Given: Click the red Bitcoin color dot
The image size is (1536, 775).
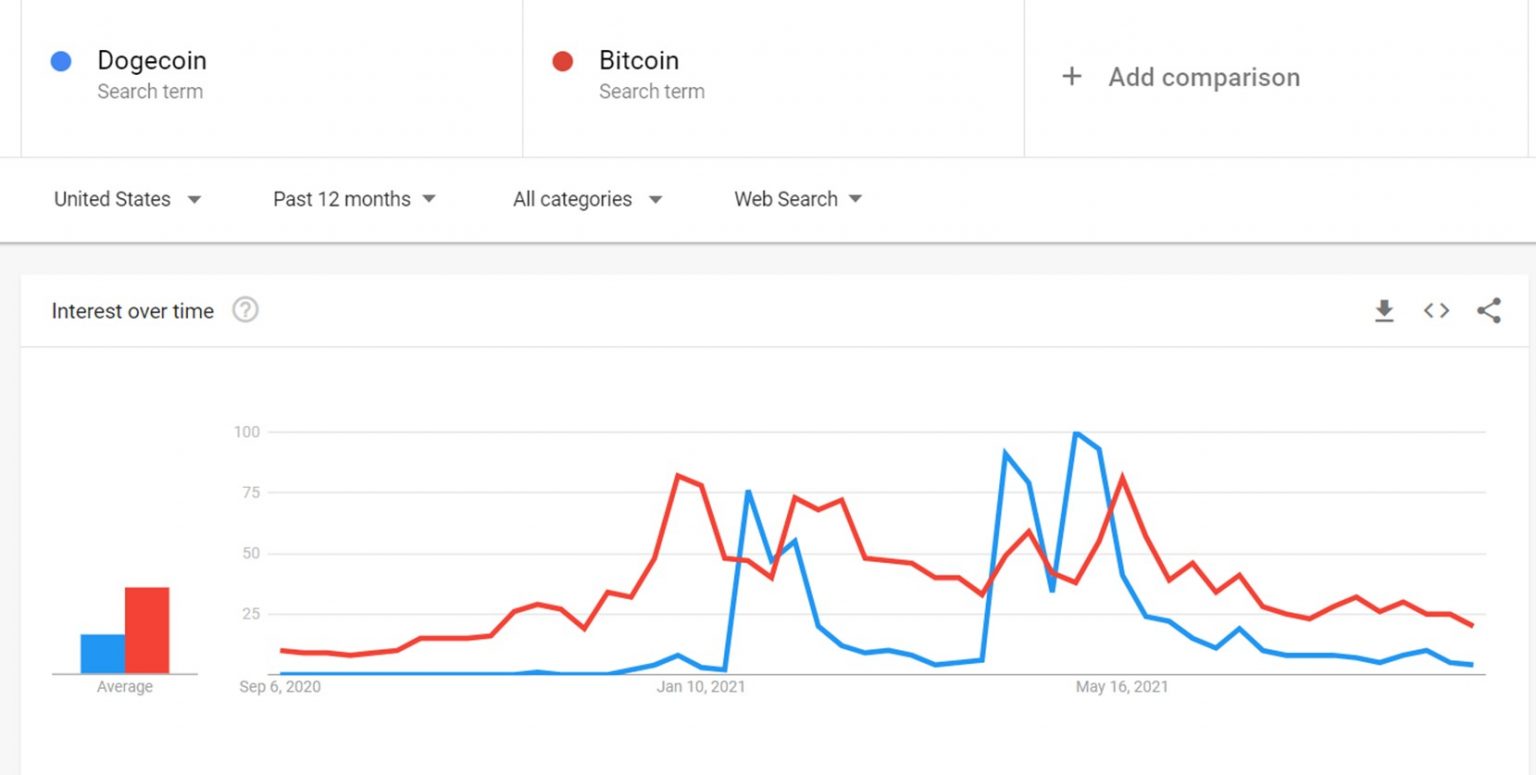Looking at the screenshot, I should click(x=562, y=61).
